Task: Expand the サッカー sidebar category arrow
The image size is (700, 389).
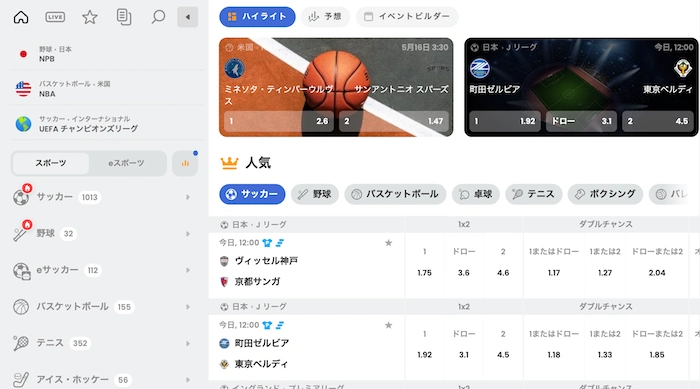Action: click(188, 197)
